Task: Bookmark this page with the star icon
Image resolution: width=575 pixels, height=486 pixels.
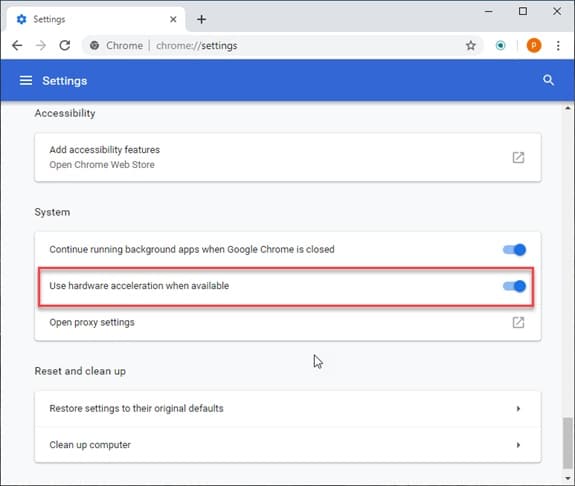Action: (470, 46)
